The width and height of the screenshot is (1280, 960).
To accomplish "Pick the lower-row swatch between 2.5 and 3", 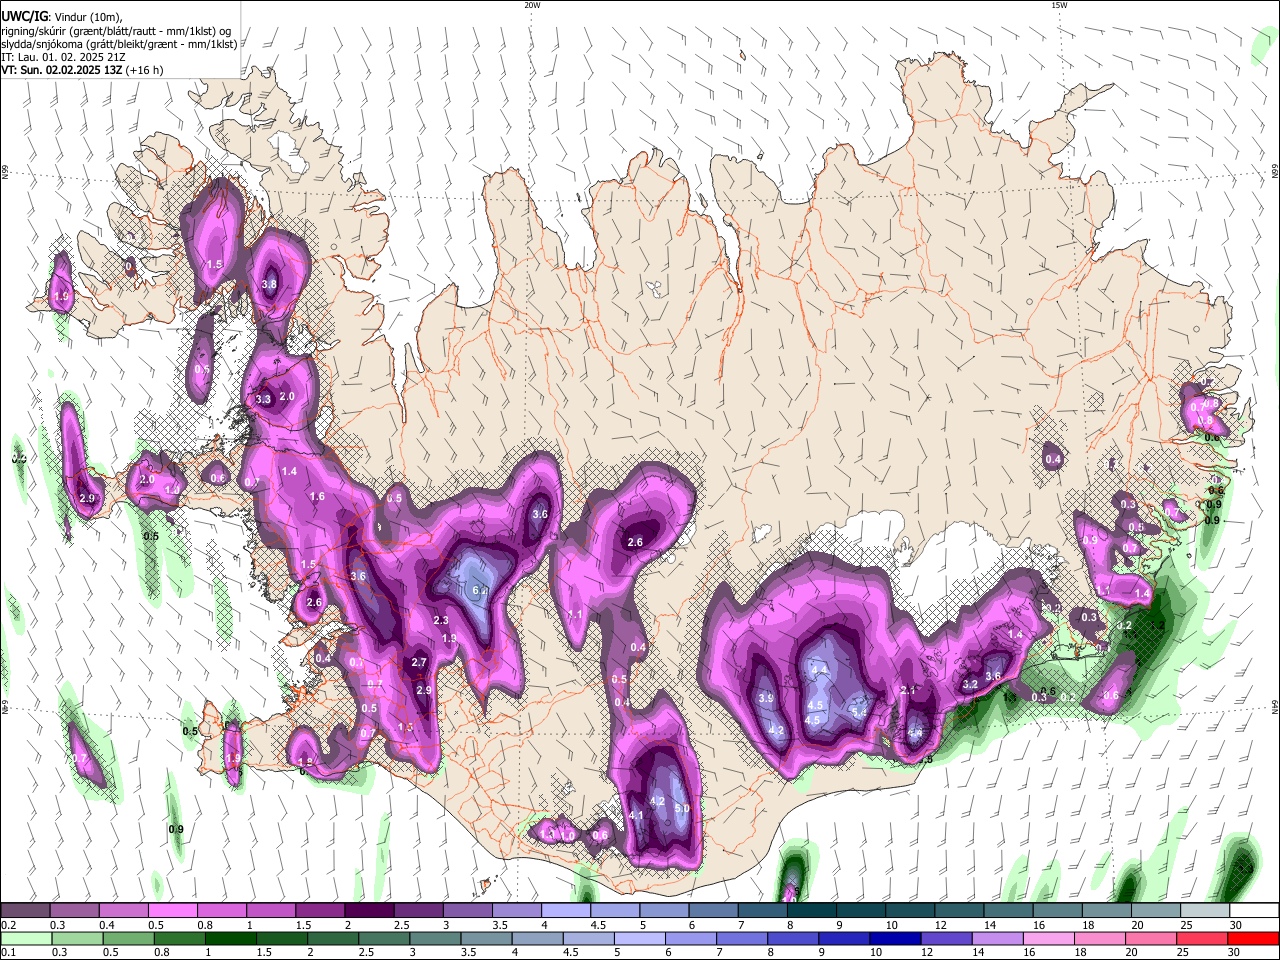I will pyautogui.click(x=384, y=938).
